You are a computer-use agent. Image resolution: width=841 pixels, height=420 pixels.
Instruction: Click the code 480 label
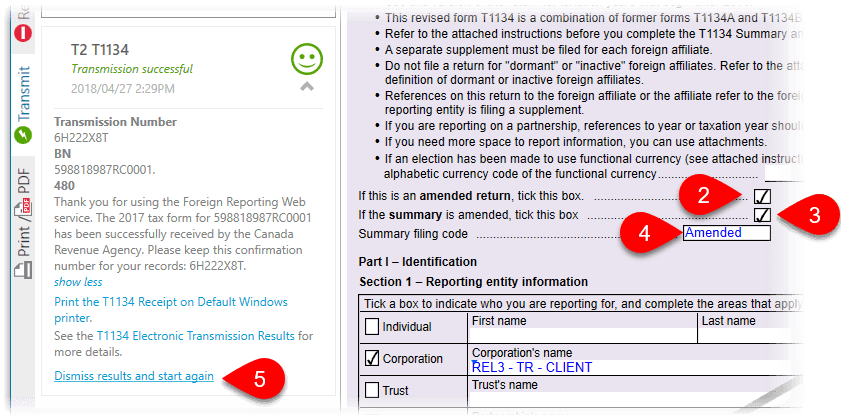pyautogui.click(x=64, y=186)
